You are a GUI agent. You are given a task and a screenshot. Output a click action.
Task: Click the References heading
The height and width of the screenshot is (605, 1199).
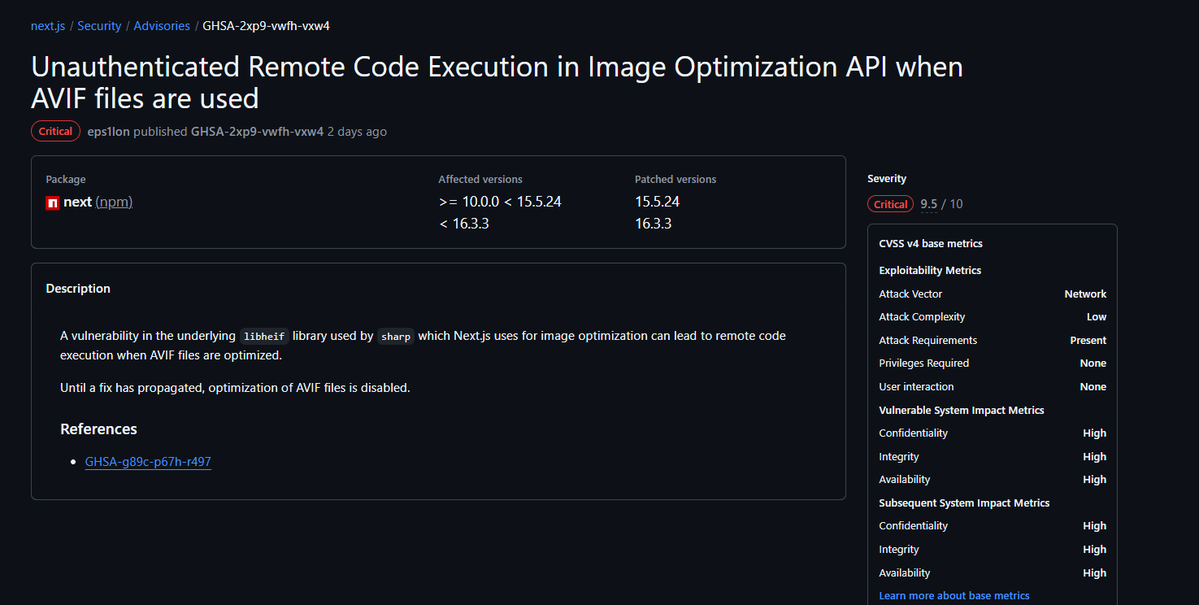point(99,429)
